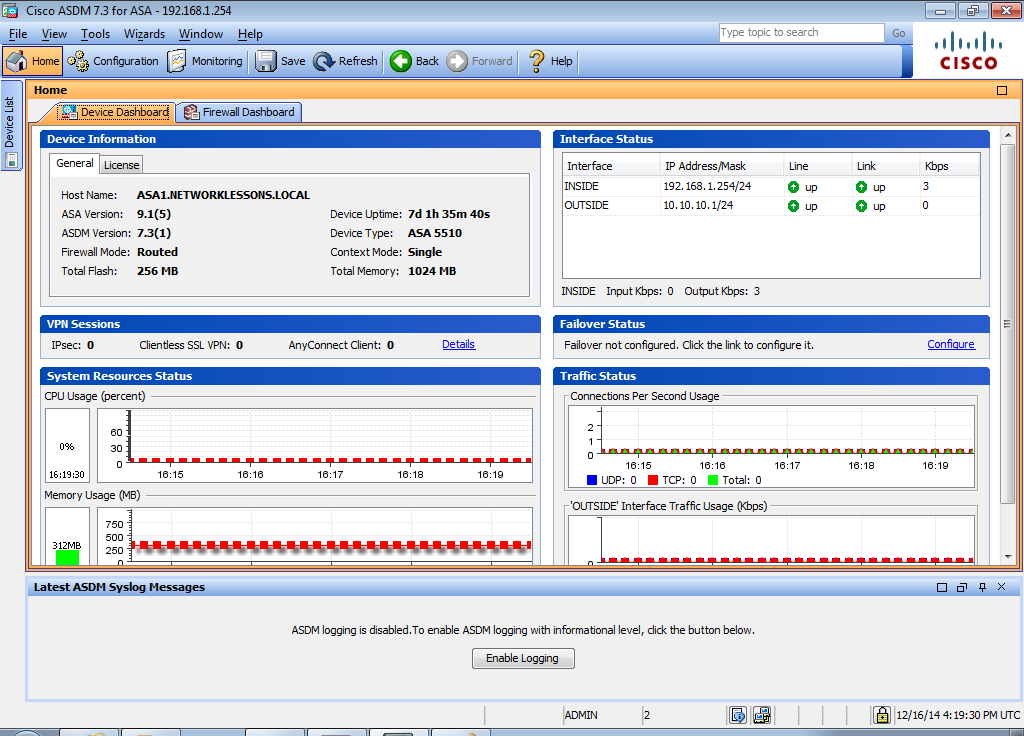Click the 'Type topic to search' field
Image resolution: width=1024 pixels, height=736 pixels.
pyautogui.click(x=800, y=33)
